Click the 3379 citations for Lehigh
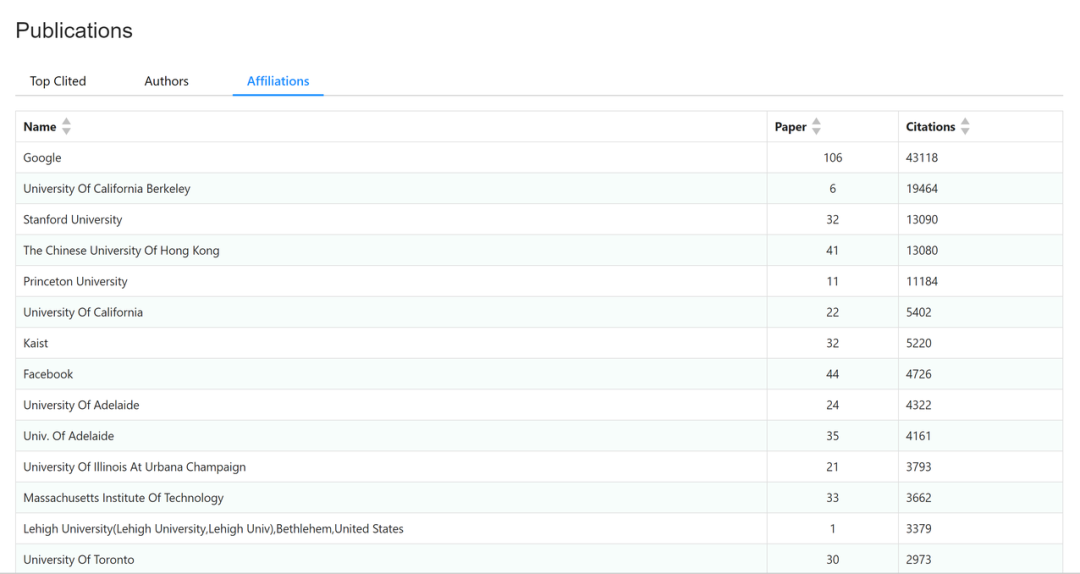 tap(919, 529)
